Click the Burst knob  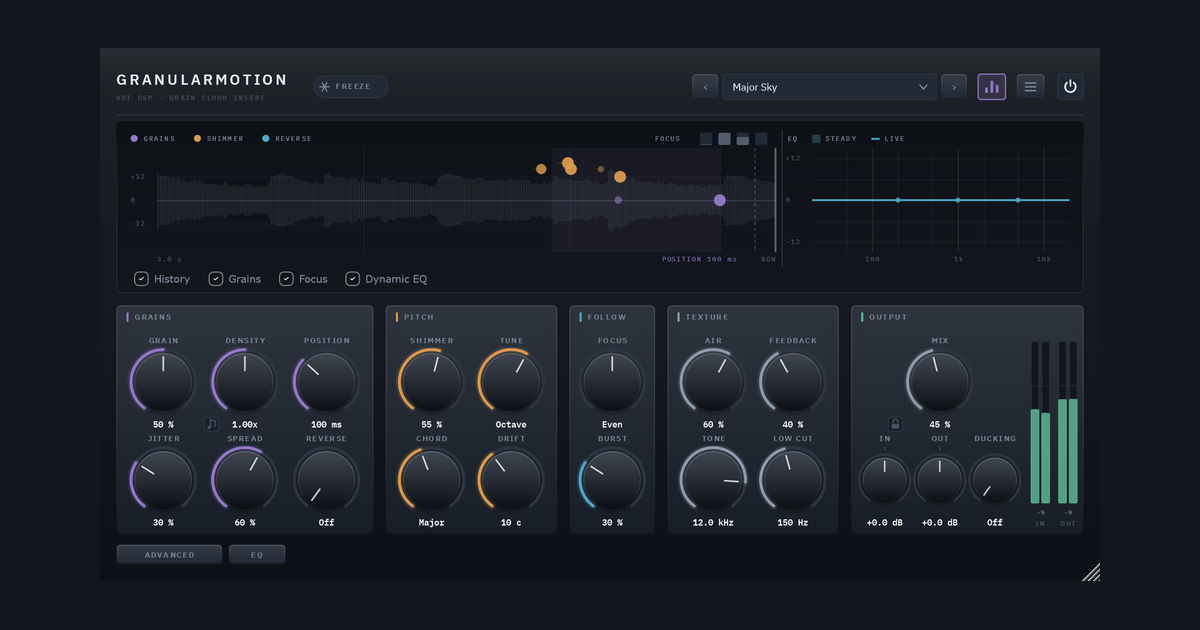coord(613,479)
